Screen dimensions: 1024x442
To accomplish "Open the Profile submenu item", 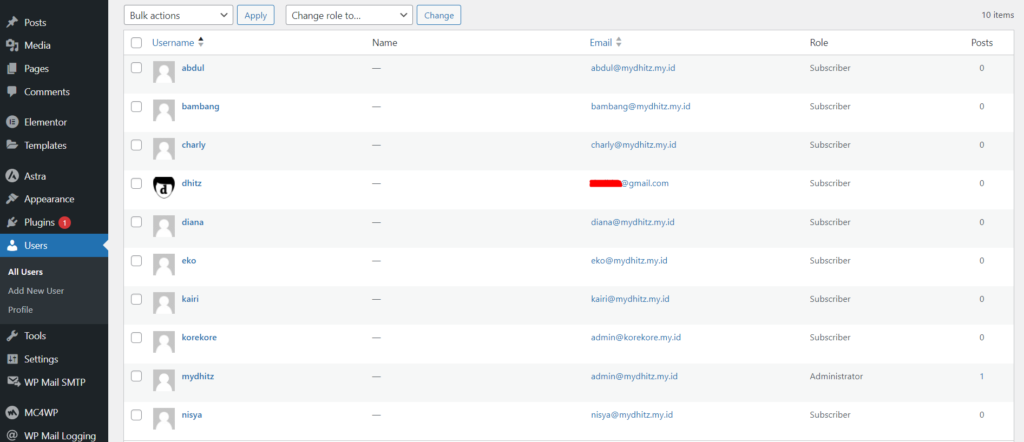I will tap(20, 309).
